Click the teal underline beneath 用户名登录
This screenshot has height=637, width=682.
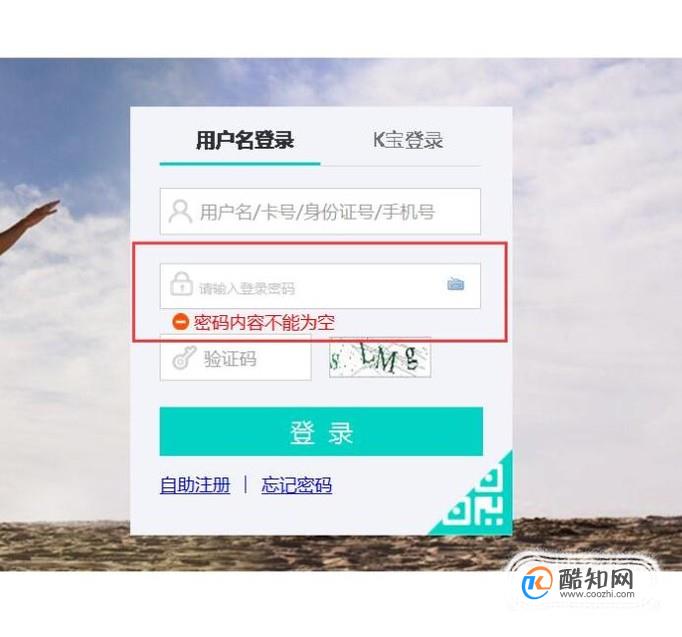(x=240, y=164)
